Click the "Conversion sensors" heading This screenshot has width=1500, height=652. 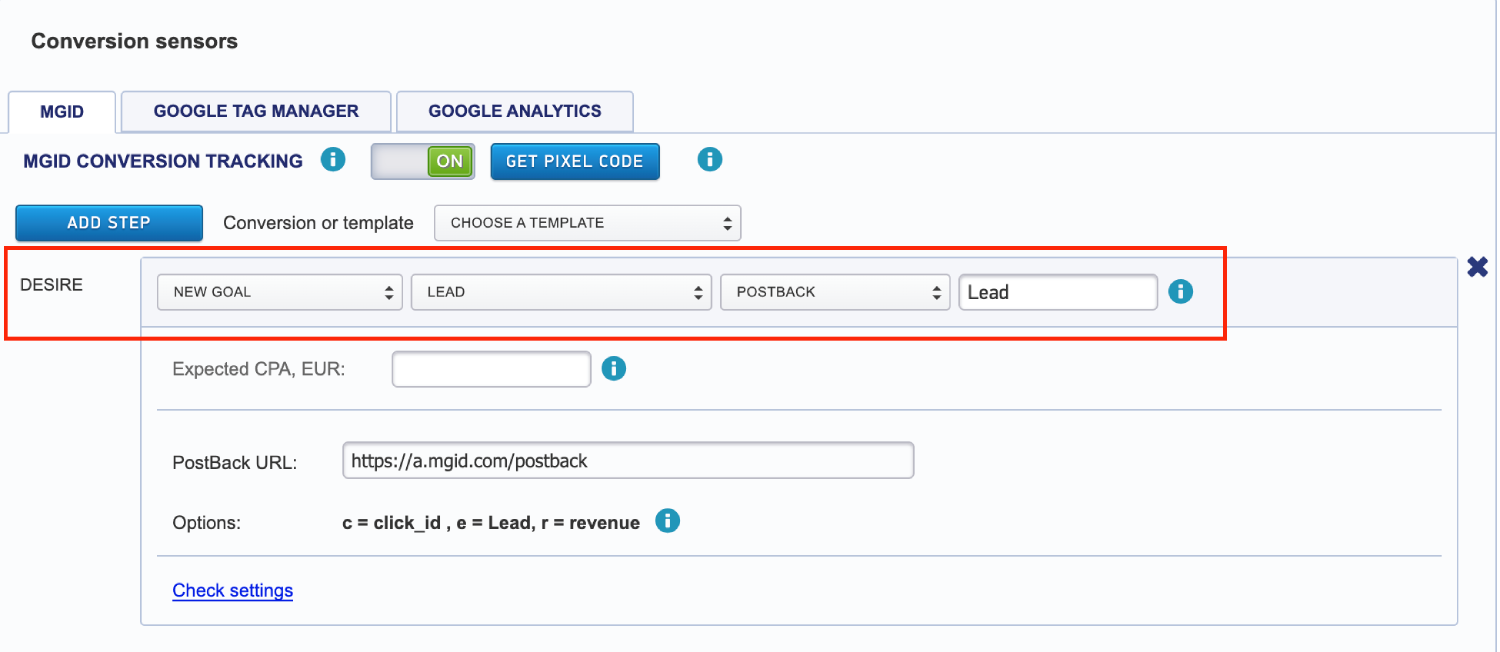pyautogui.click(x=135, y=41)
